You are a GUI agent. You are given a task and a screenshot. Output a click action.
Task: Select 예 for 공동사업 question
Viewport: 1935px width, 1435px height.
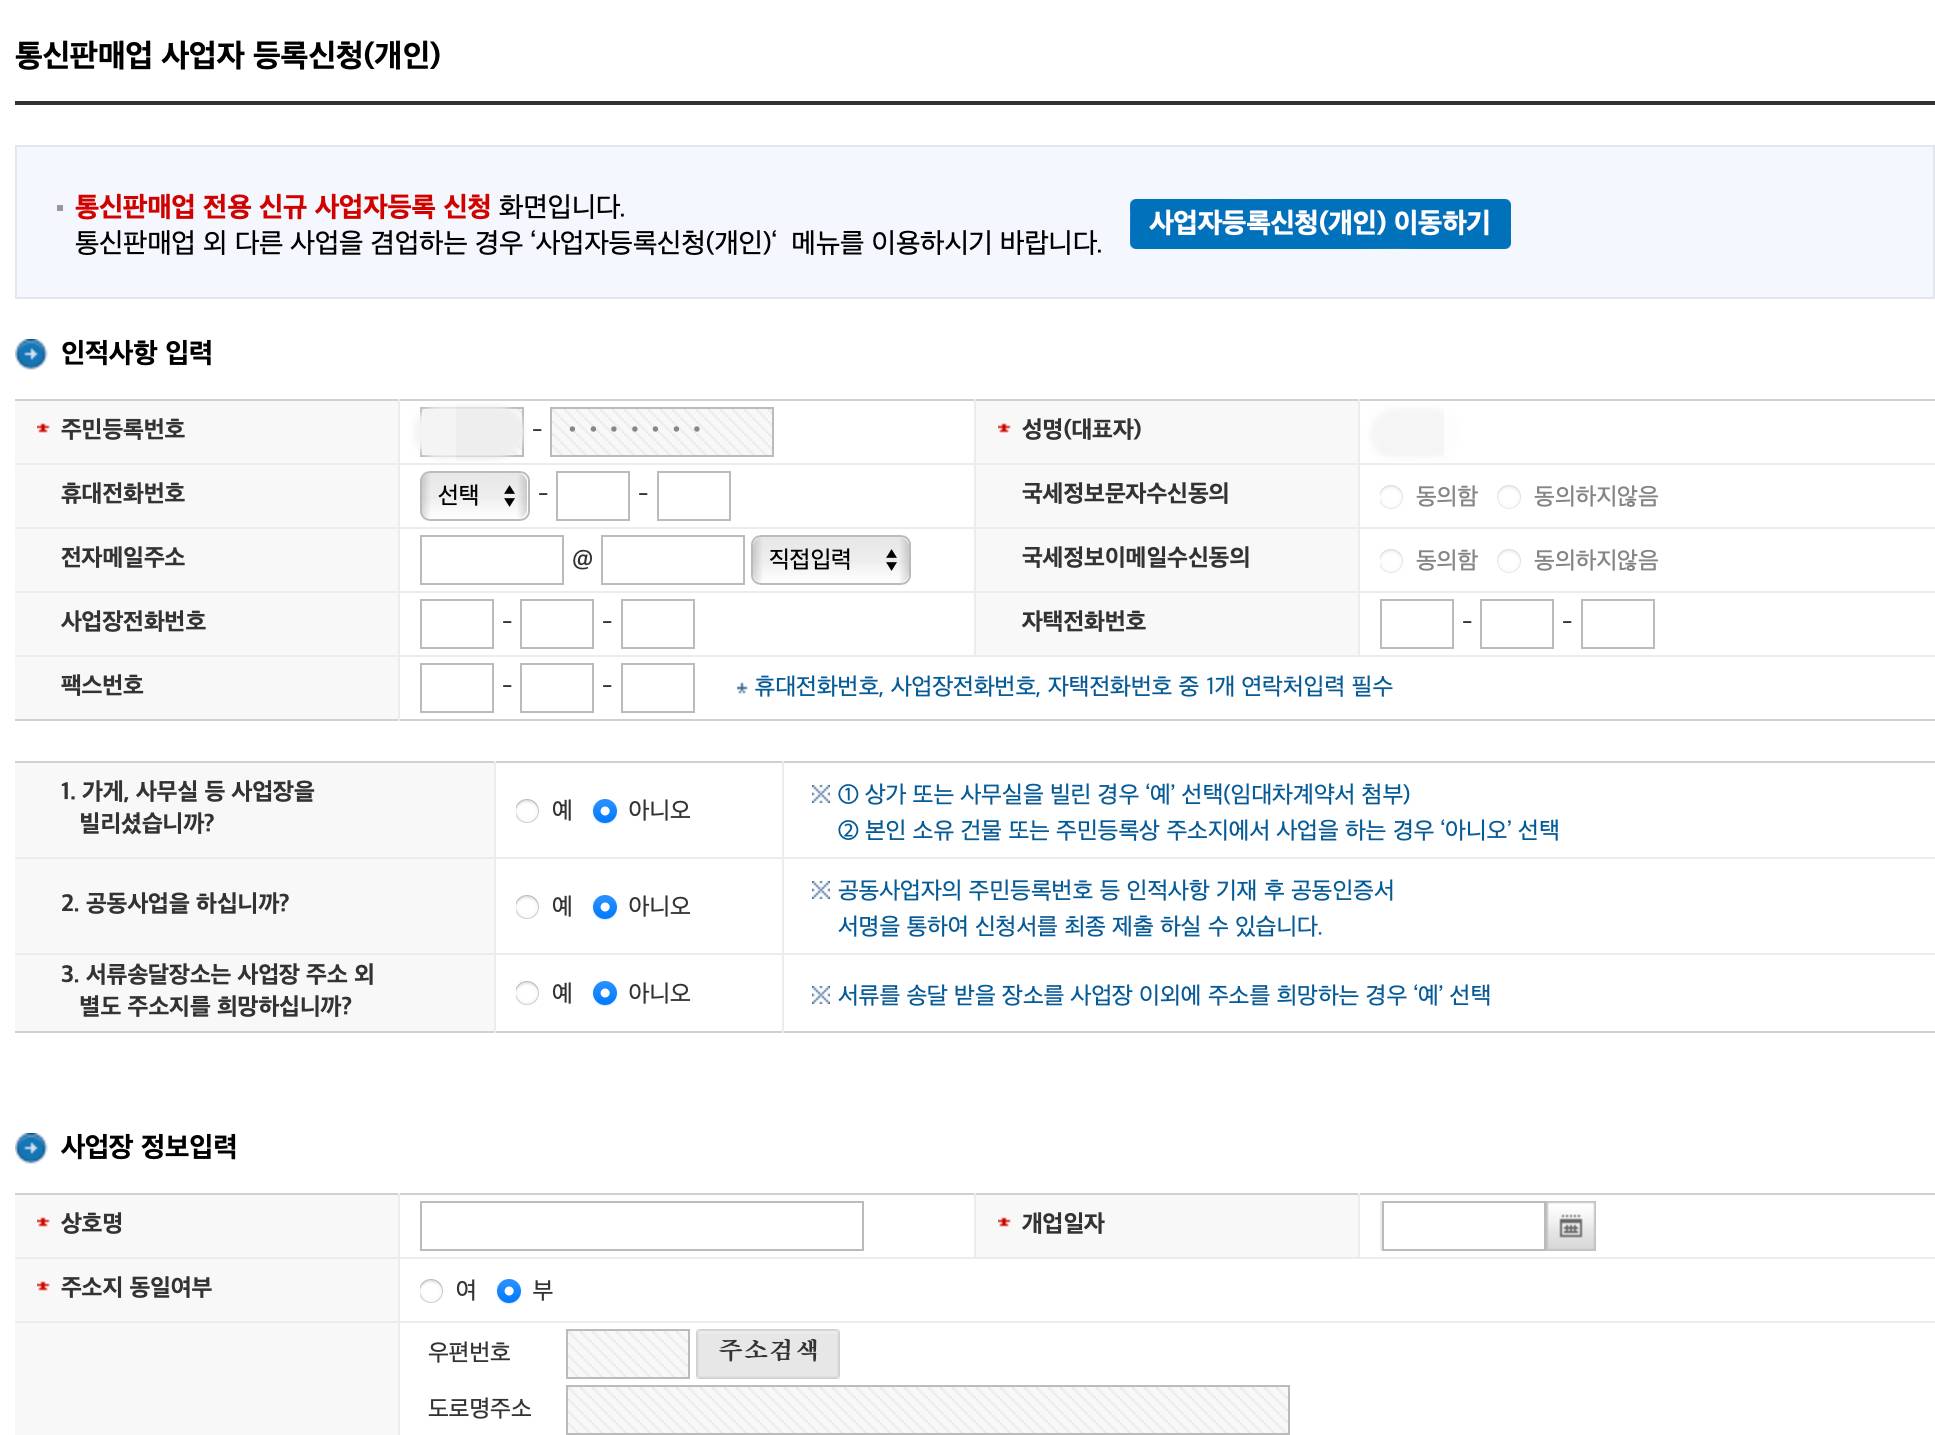[x=528, y=906]
